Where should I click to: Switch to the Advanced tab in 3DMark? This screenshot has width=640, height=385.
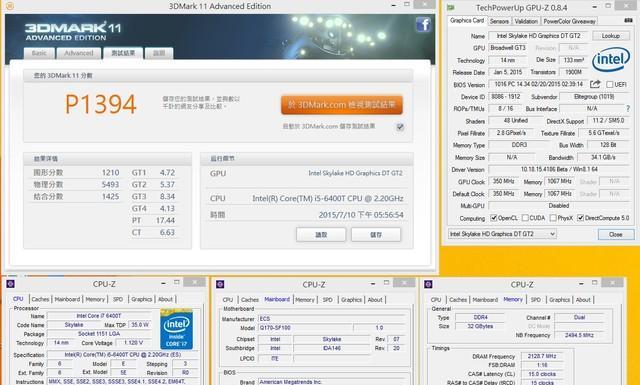pos(79,53)
